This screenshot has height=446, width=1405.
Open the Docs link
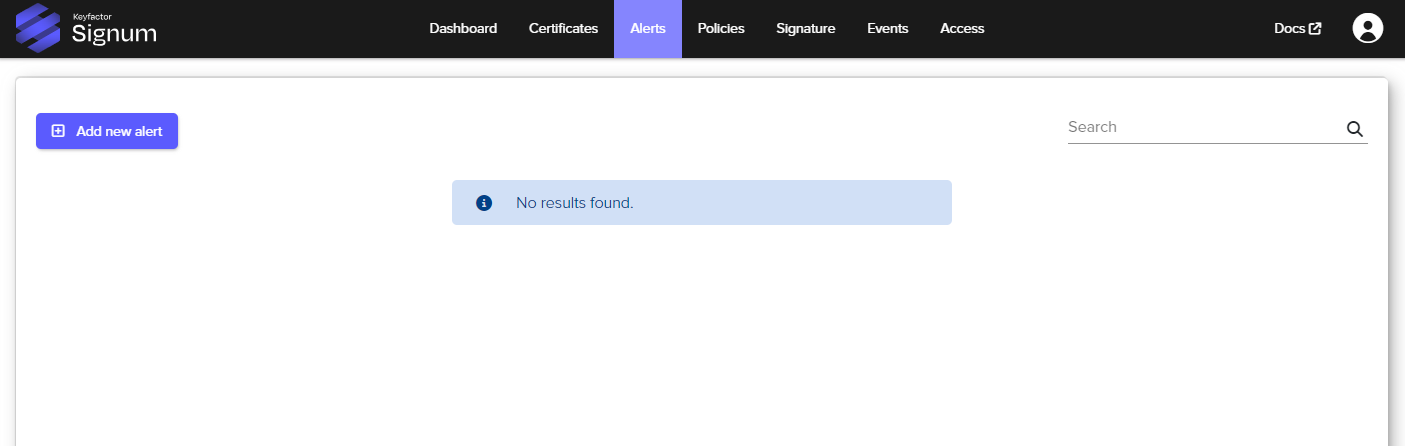click(x=1289, y=29)
